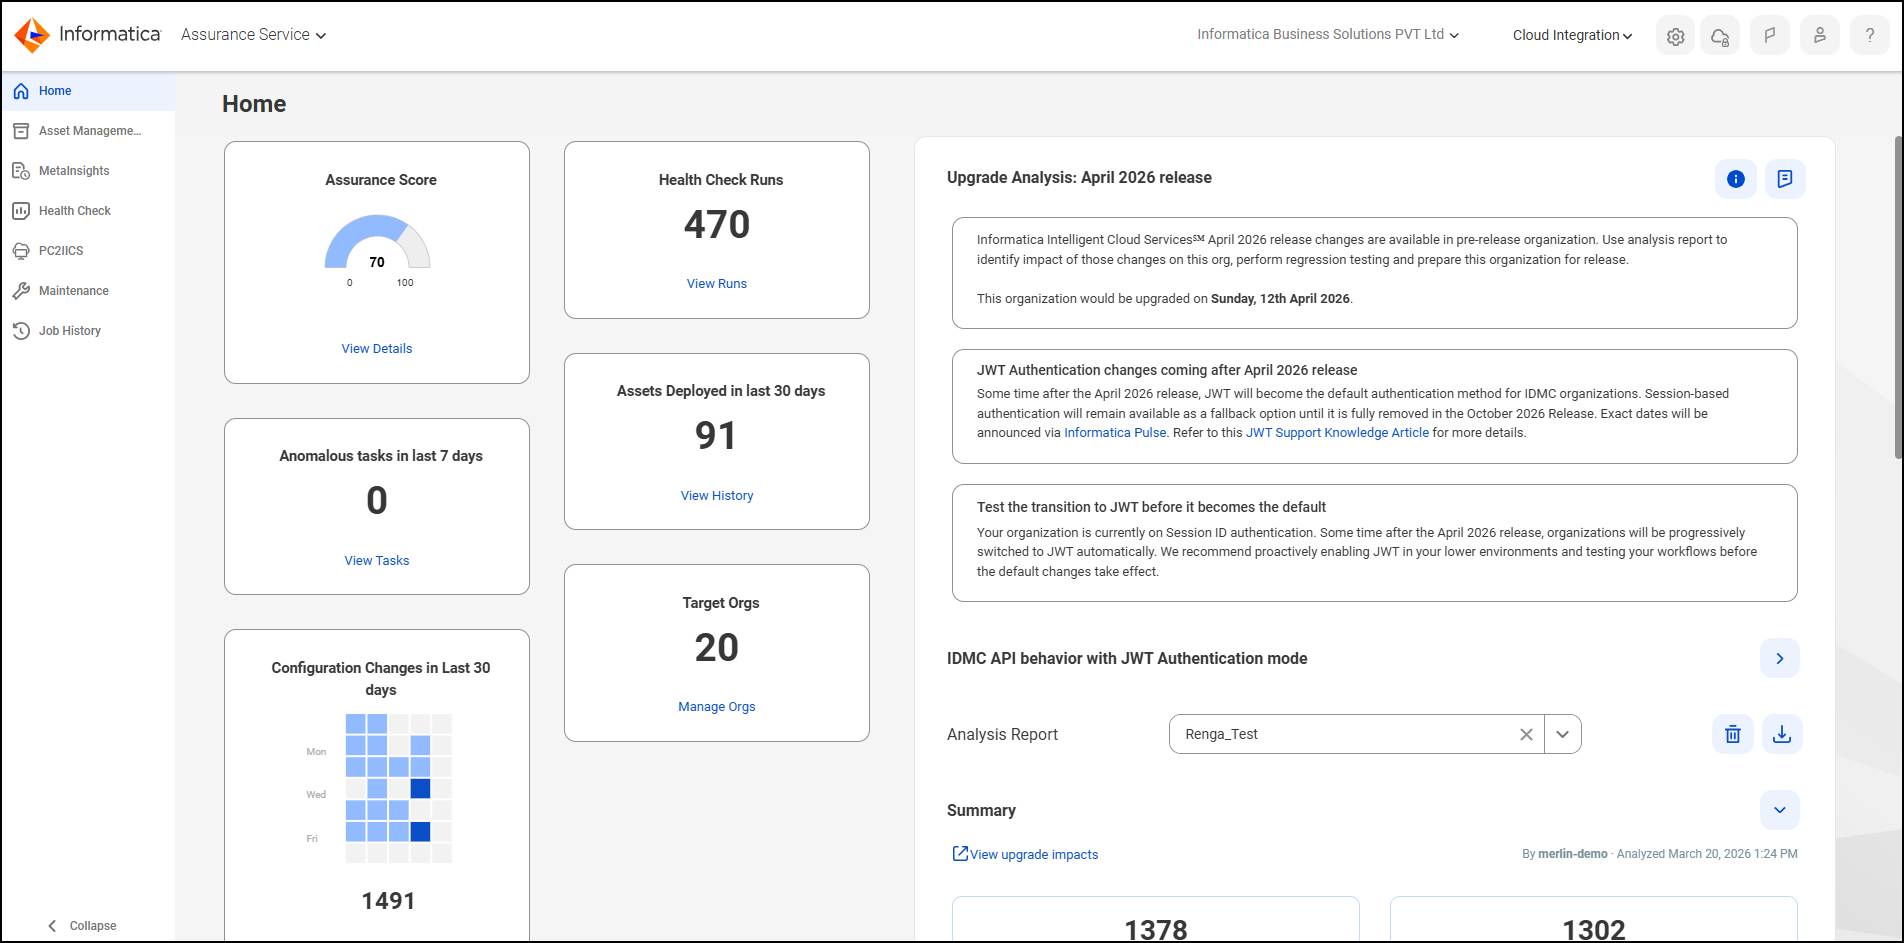Click the Health Check bar chart icon in the sidebar
Image resolution: width=1904 pixels, height=943 pixels.
pyautogui.click(x=21, y=211)
